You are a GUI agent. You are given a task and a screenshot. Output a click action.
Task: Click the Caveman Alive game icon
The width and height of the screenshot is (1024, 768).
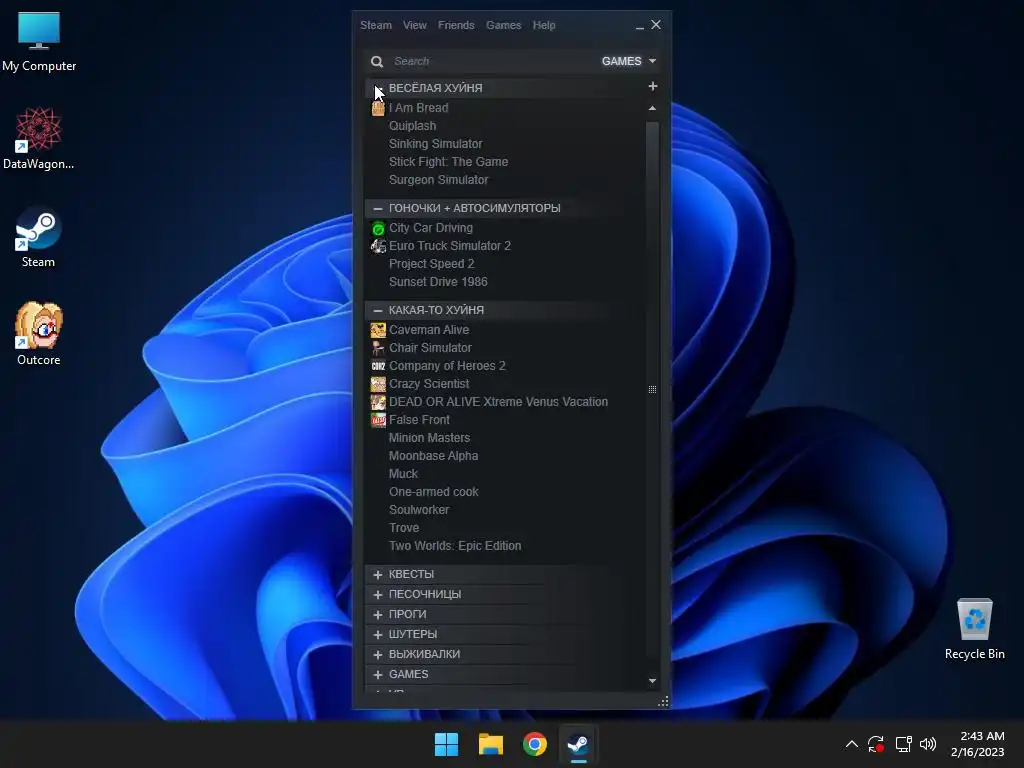(378, 330)
